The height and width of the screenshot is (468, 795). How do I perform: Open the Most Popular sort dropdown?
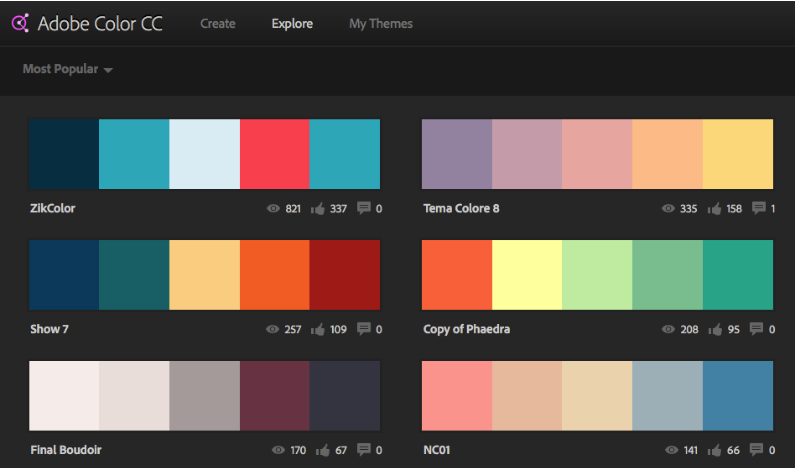point(67,69)
